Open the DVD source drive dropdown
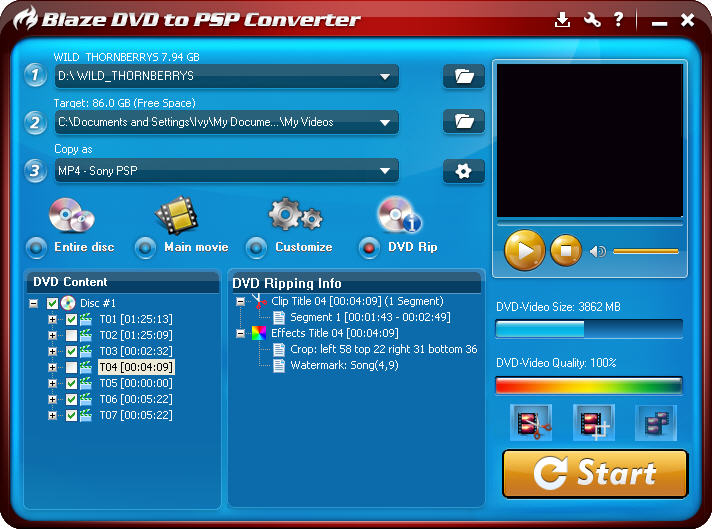 point(385,76)
